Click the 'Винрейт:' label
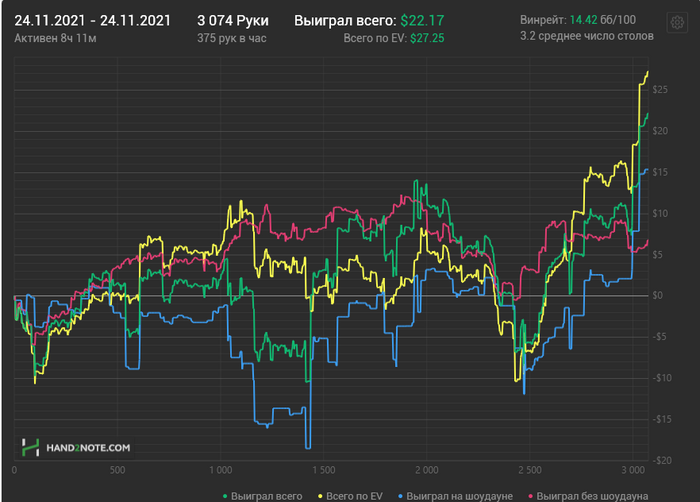700x502 pixels. [543, 20]
